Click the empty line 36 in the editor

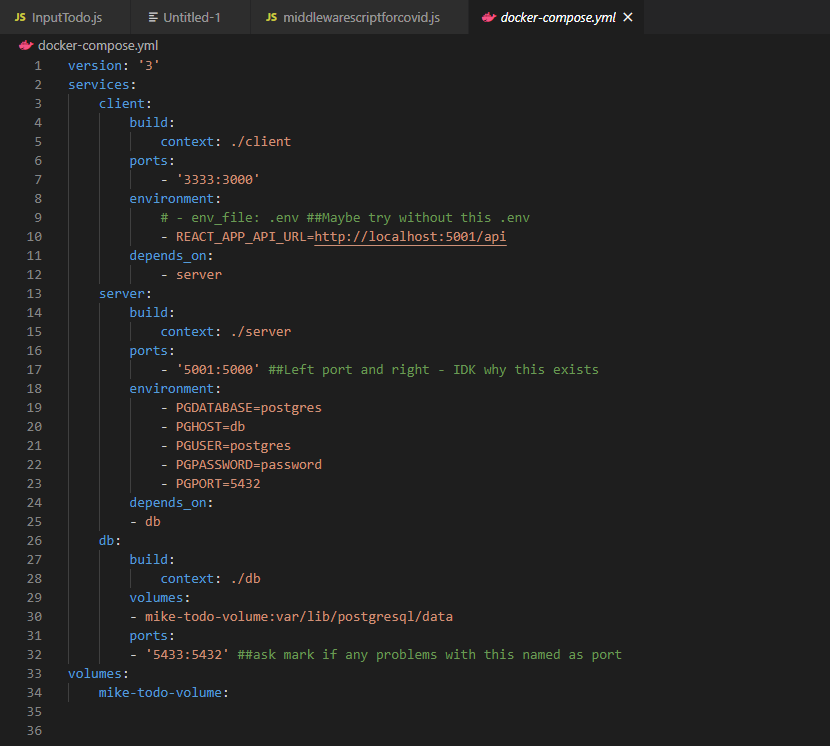(300, 731)
